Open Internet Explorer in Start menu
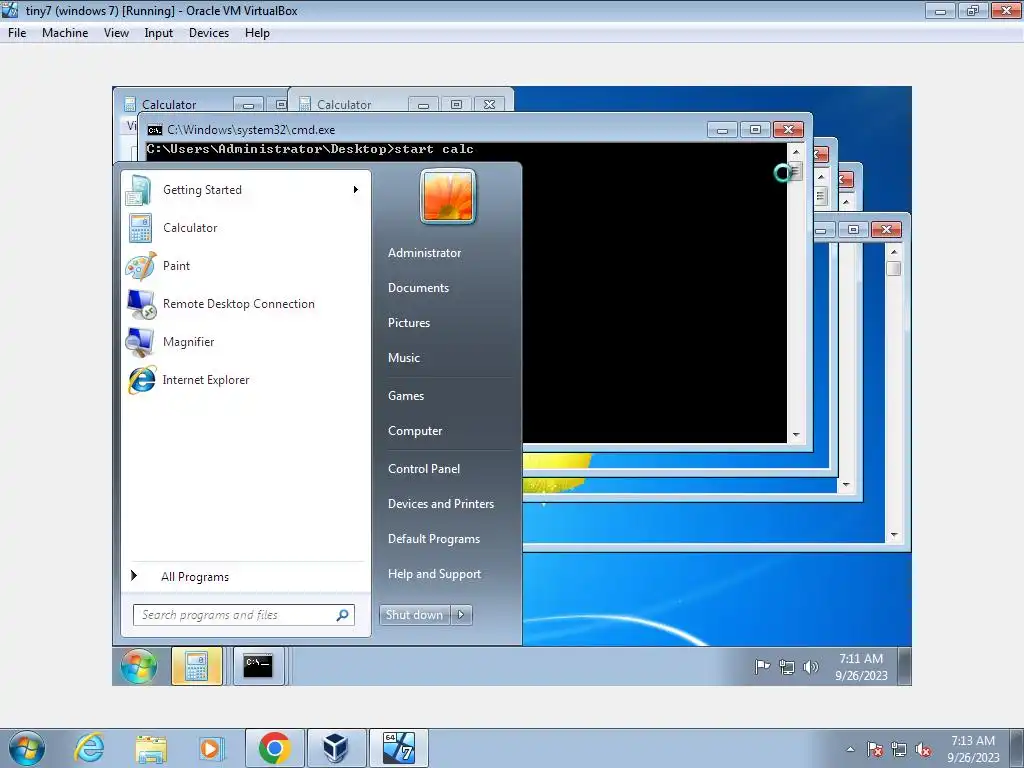Viewport: 1024px width, 768px height. [245, 379]
